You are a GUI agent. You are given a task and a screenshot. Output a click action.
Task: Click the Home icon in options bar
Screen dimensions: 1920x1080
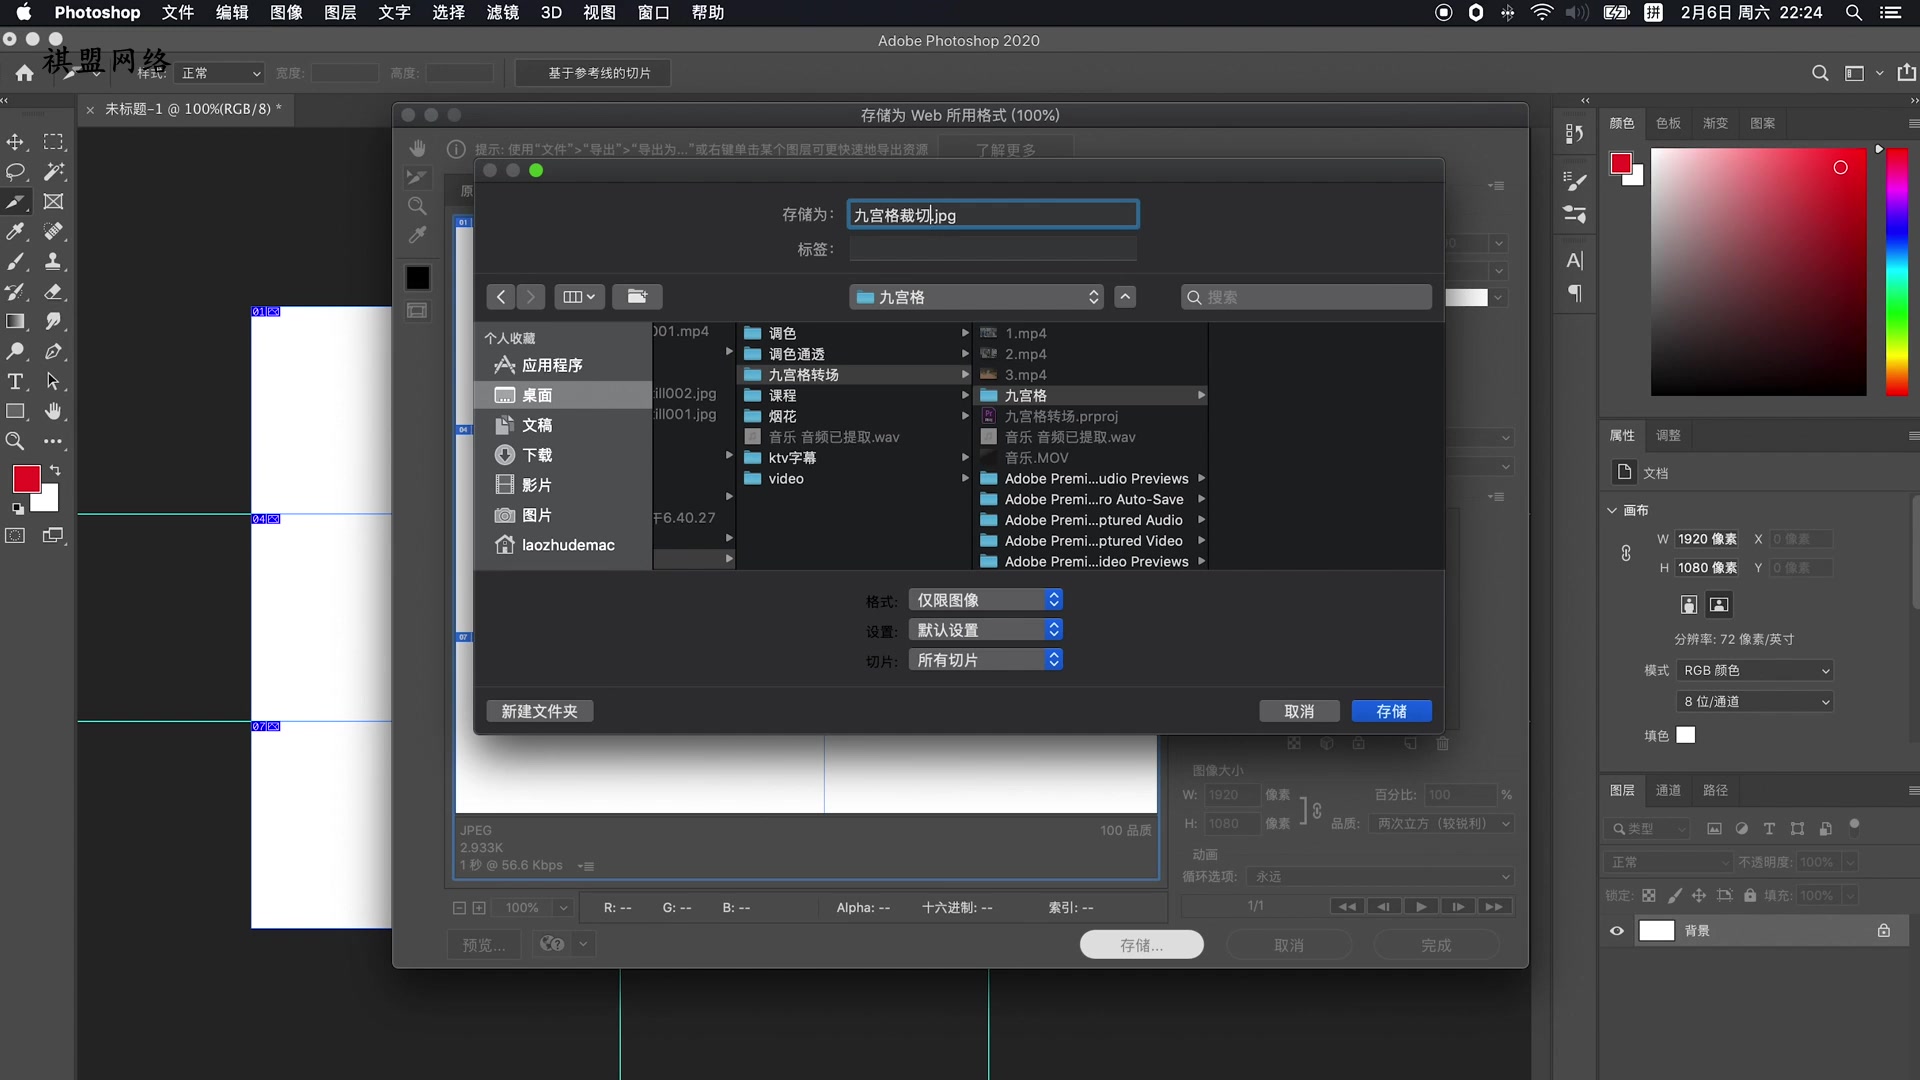point(24,73)
